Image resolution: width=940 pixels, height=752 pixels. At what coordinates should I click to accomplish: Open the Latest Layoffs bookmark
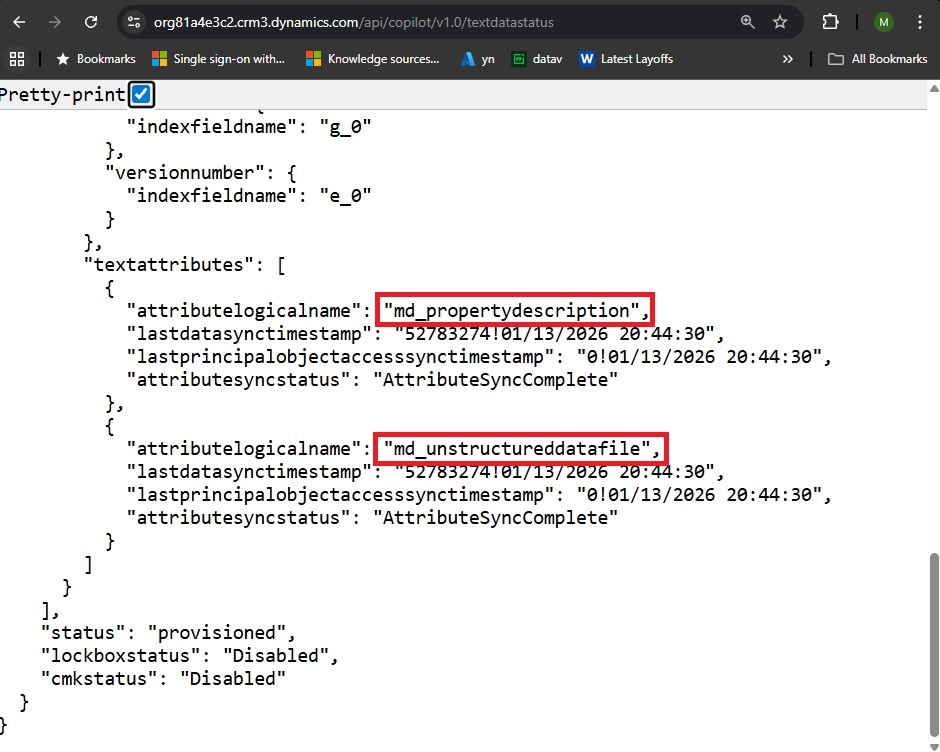(x=626, y=59)
